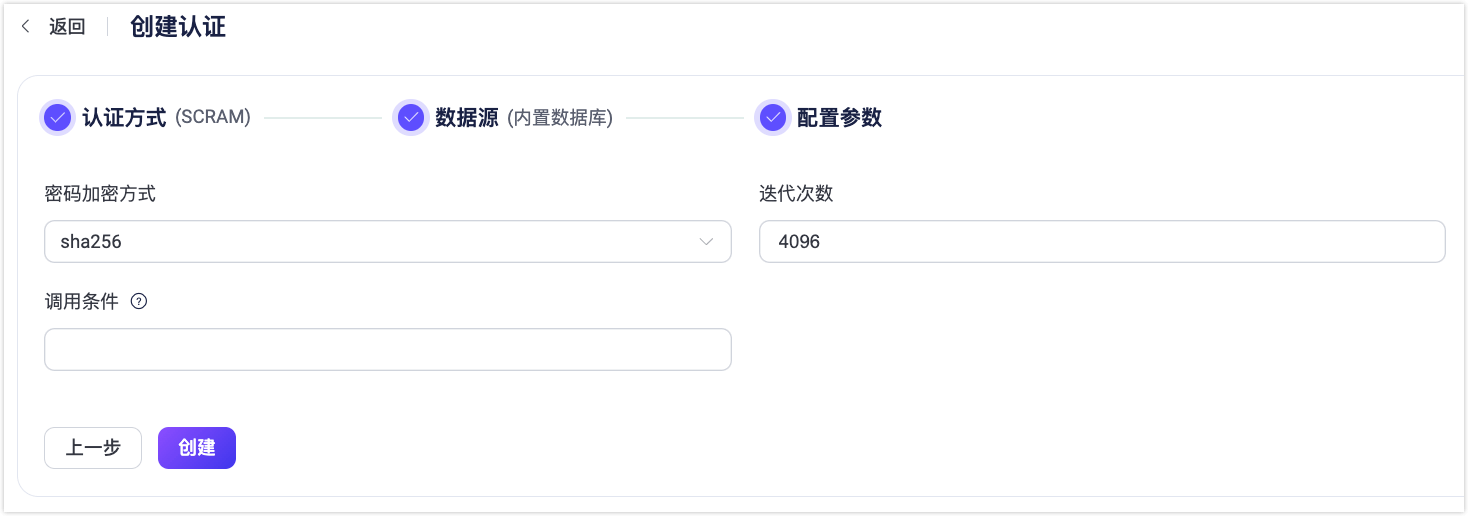Click the 迭代次数 field label
The width and height of the screenshot is (1468, 516).
pos(796,194)
